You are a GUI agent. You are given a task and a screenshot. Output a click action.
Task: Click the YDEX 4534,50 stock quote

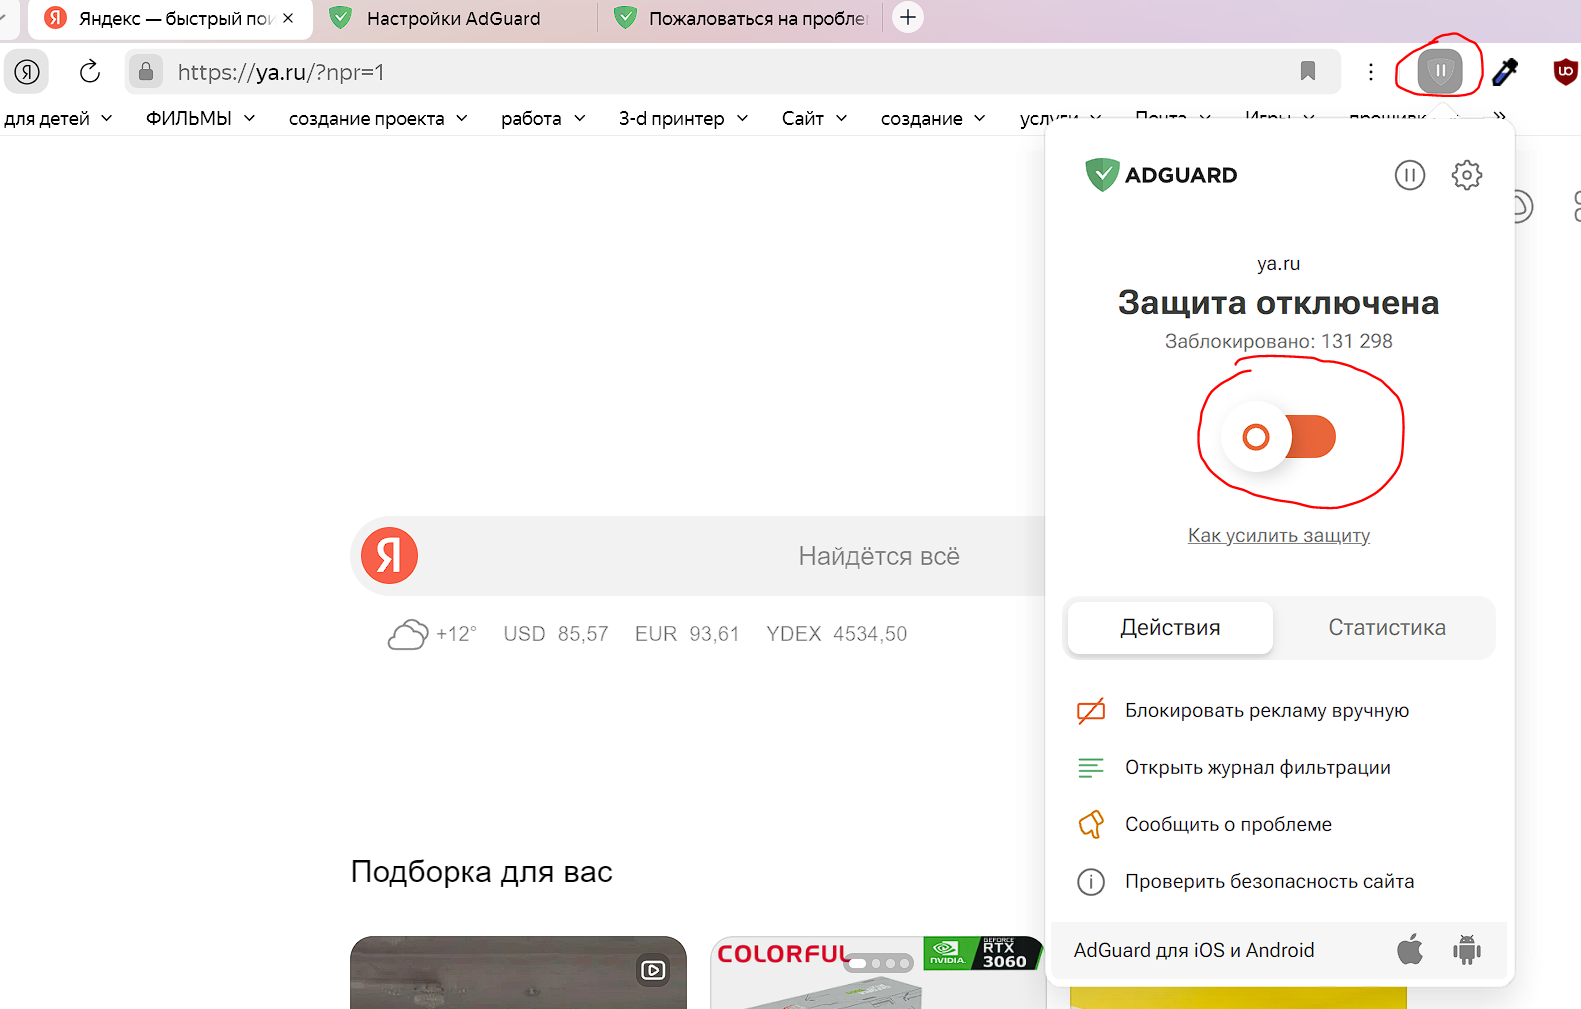(837, 634)
